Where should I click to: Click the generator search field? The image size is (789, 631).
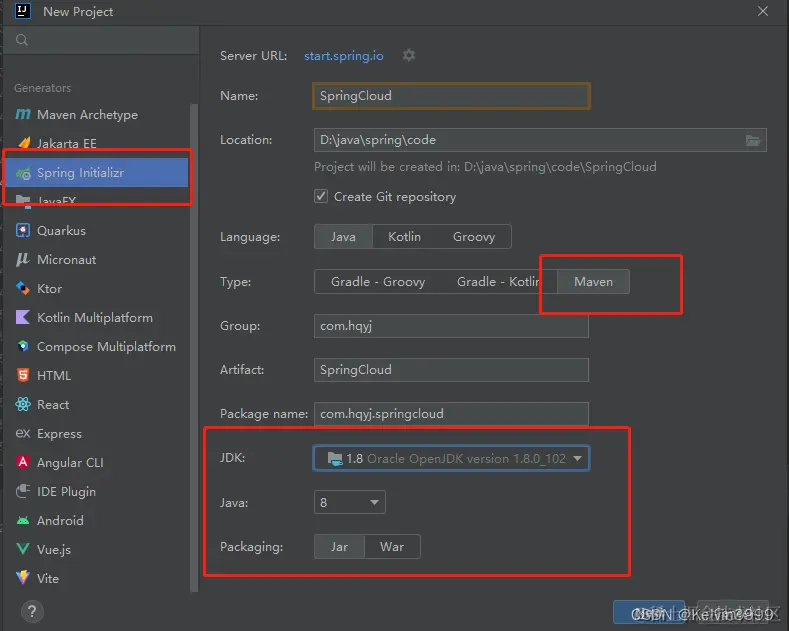point(101,40)
